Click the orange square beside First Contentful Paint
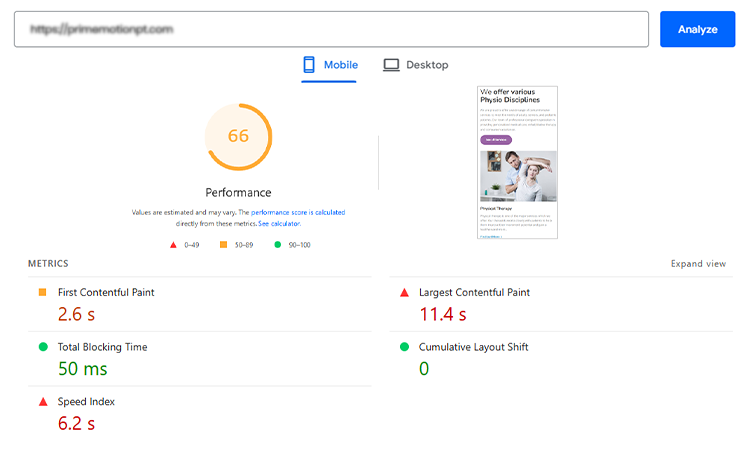Screen dimensions: 750x450 [43, 292]
